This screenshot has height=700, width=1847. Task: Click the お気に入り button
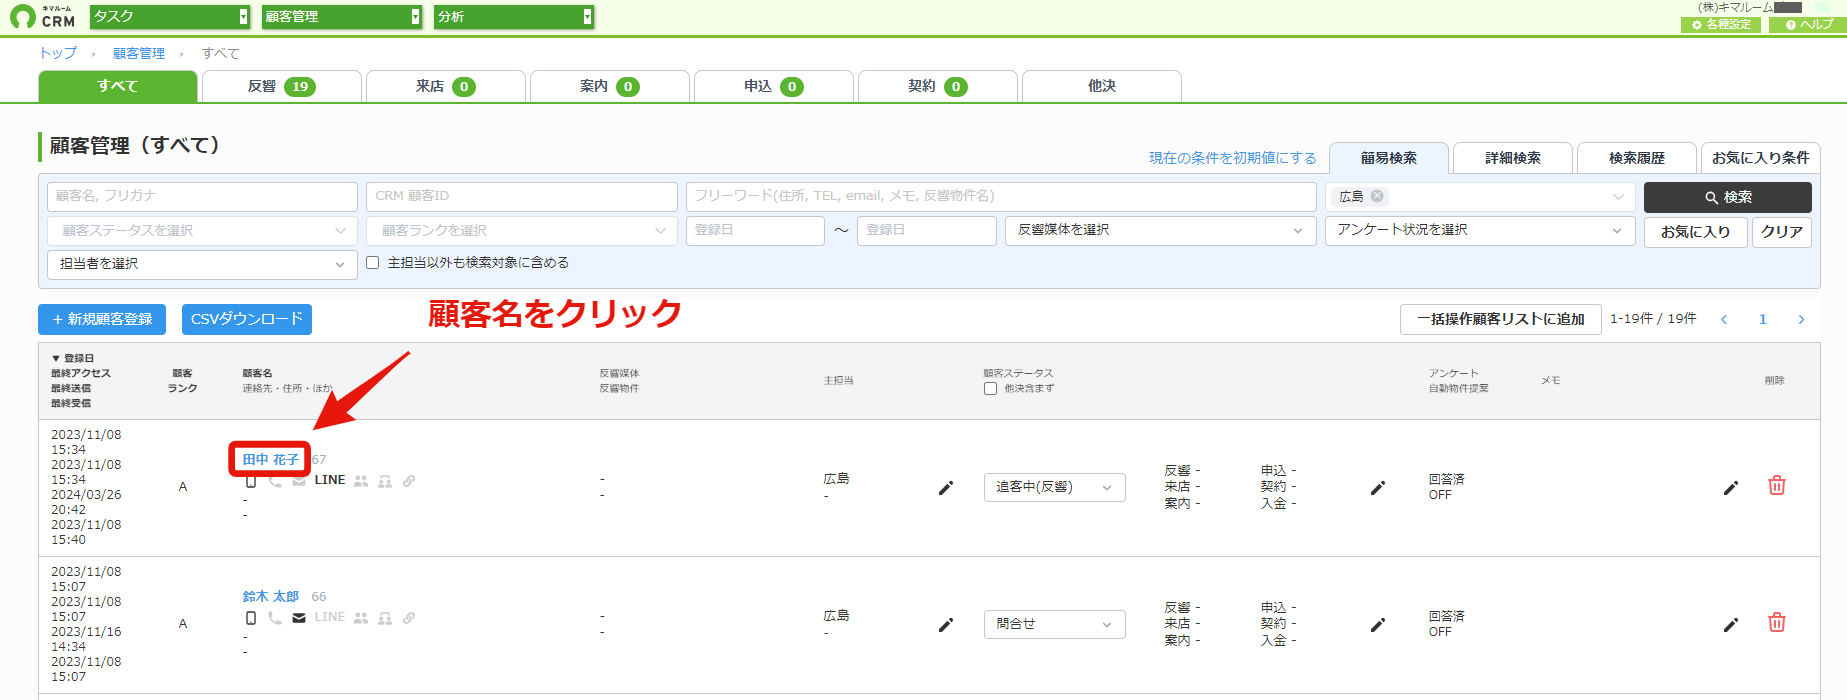[1696, 232]
